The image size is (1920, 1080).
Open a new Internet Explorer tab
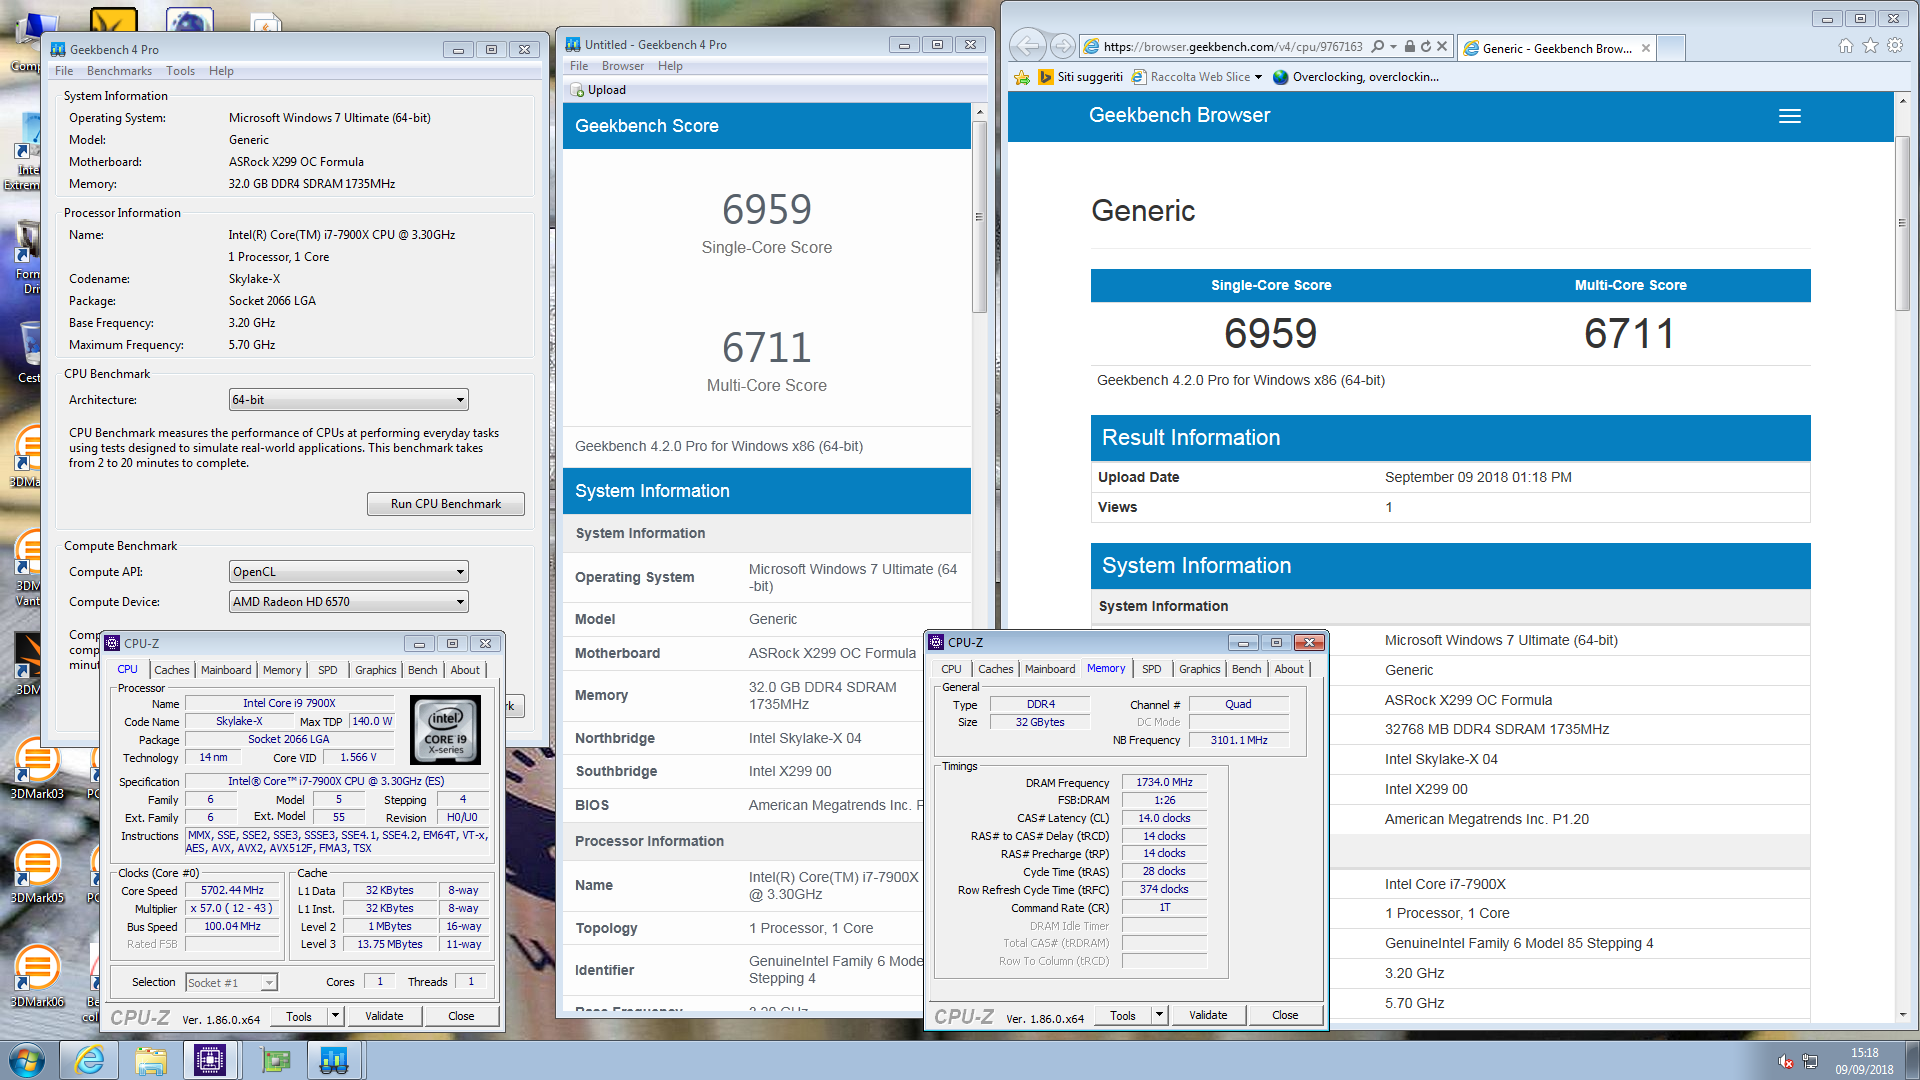(1671, 48)
